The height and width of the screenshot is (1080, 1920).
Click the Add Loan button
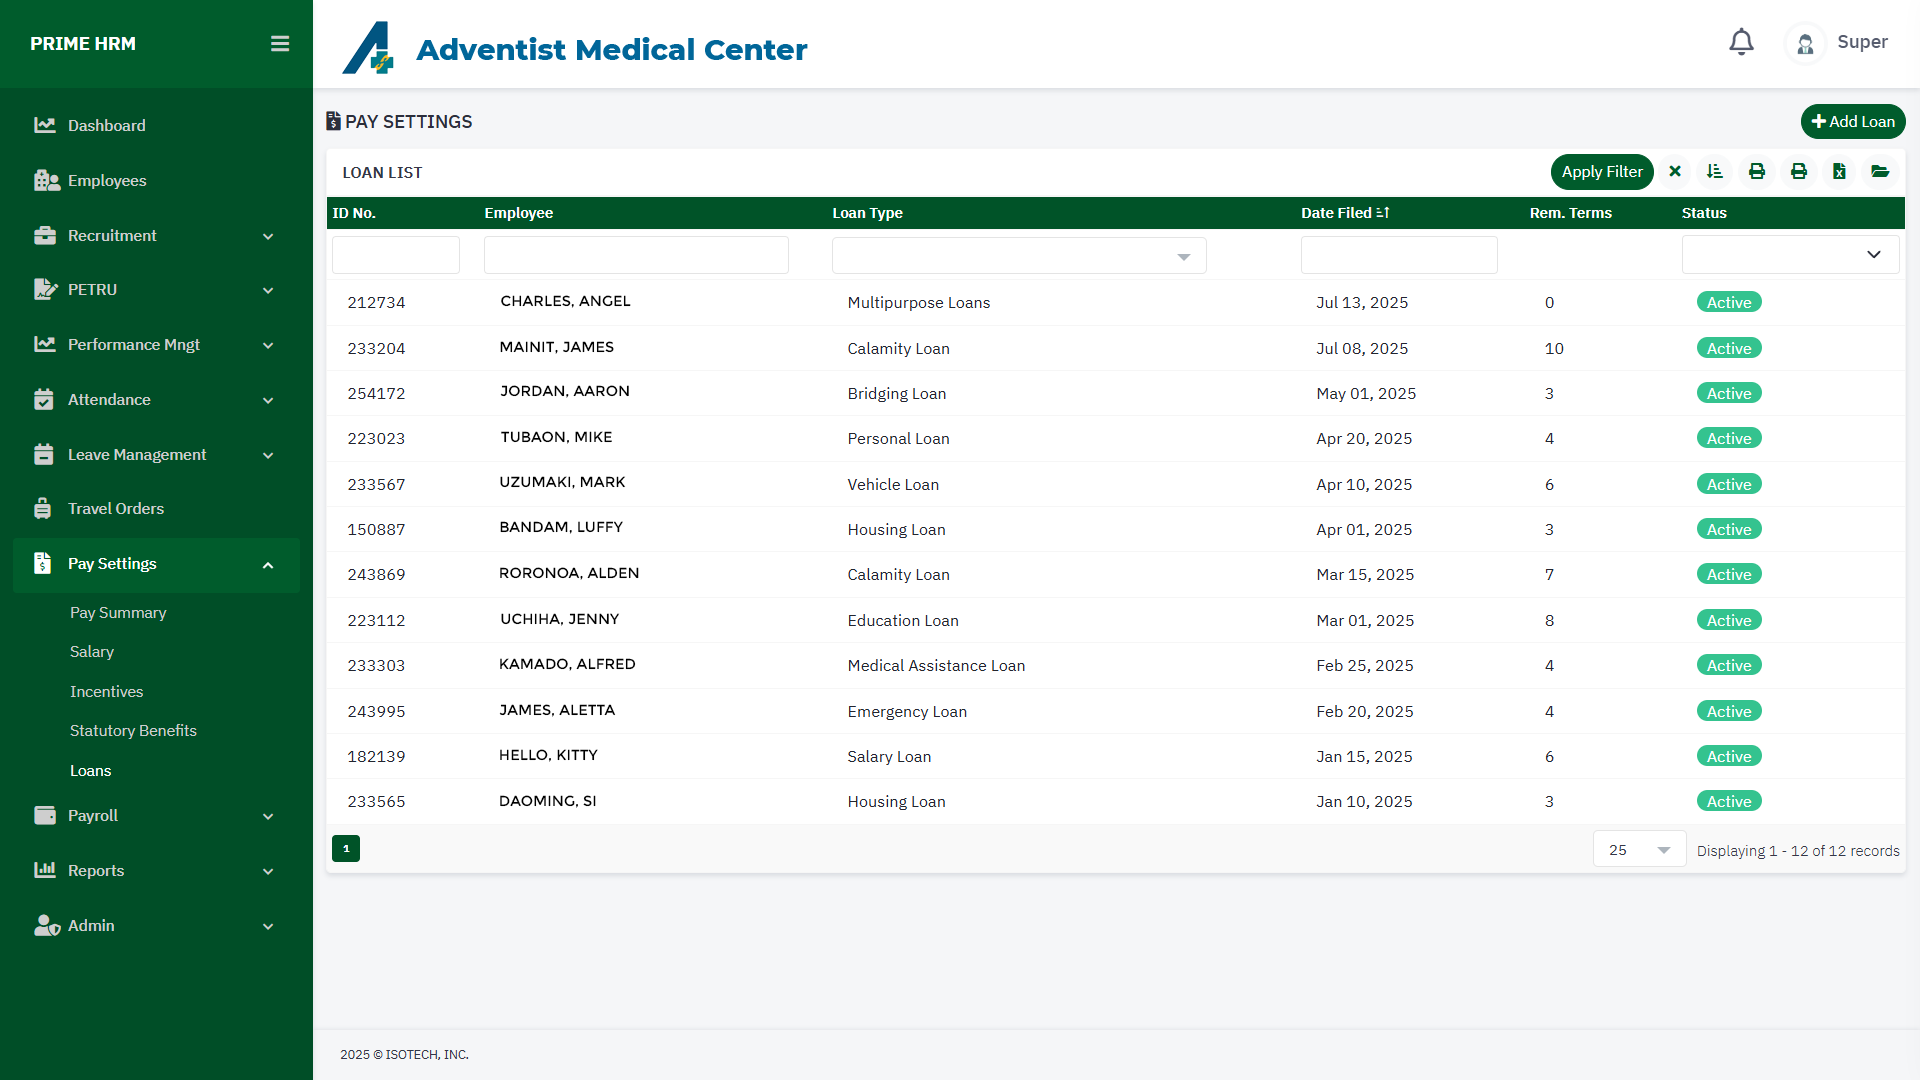(x=1852, y=122)
